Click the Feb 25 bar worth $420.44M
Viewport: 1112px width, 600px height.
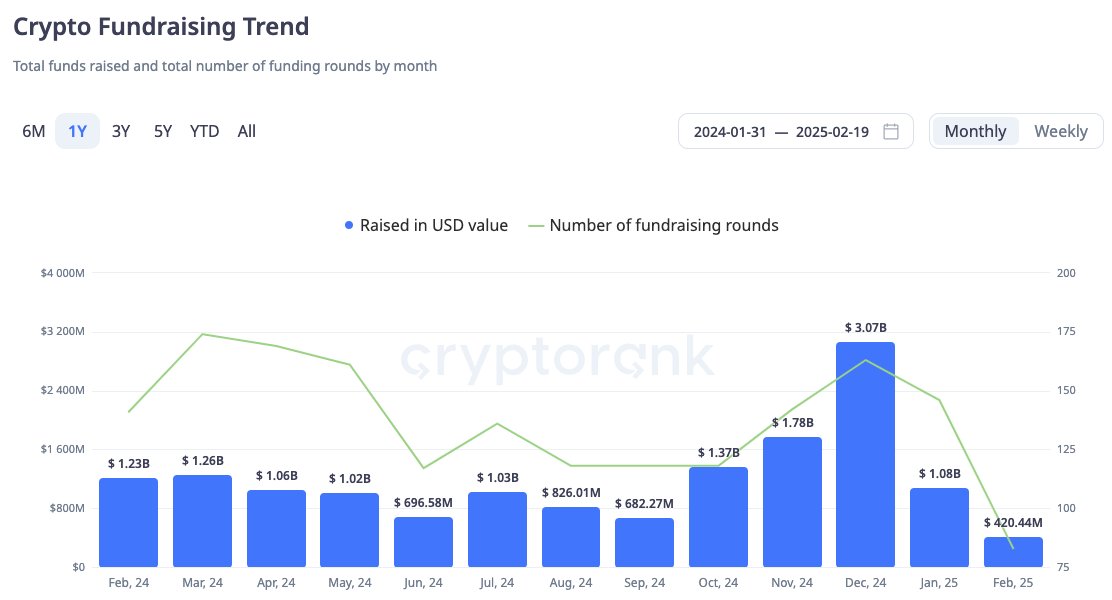pyautogui.click(x=1013, y=550)
